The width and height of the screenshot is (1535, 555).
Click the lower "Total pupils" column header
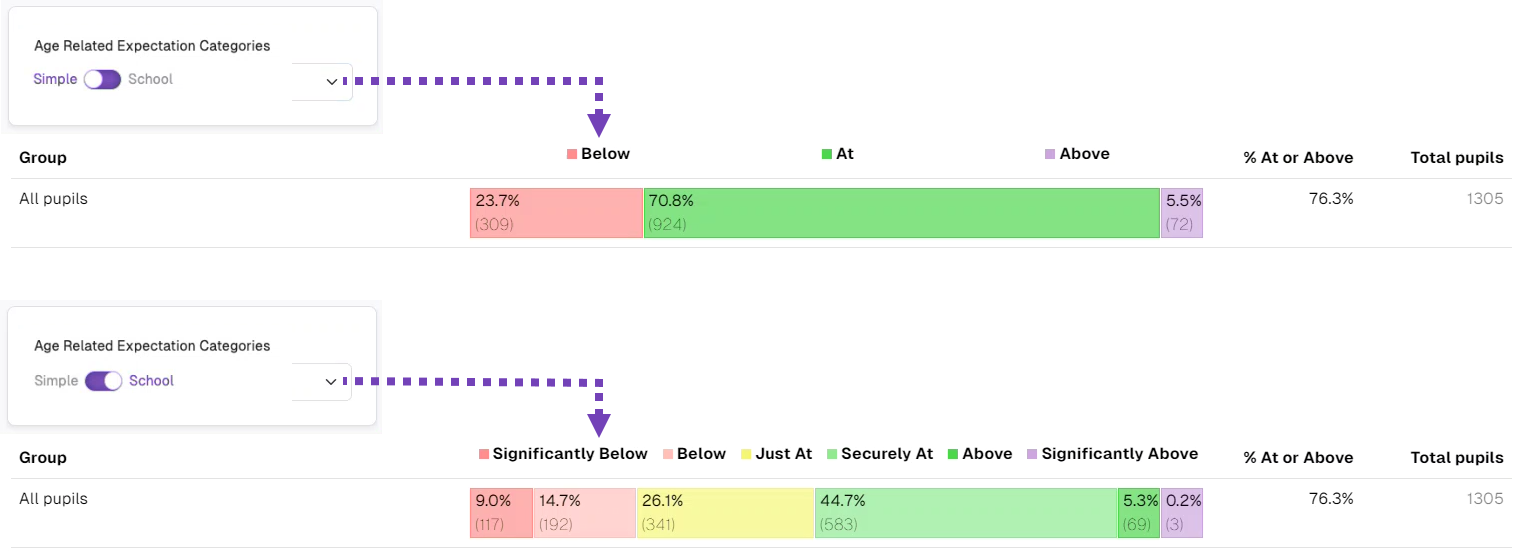[1456, 458]
